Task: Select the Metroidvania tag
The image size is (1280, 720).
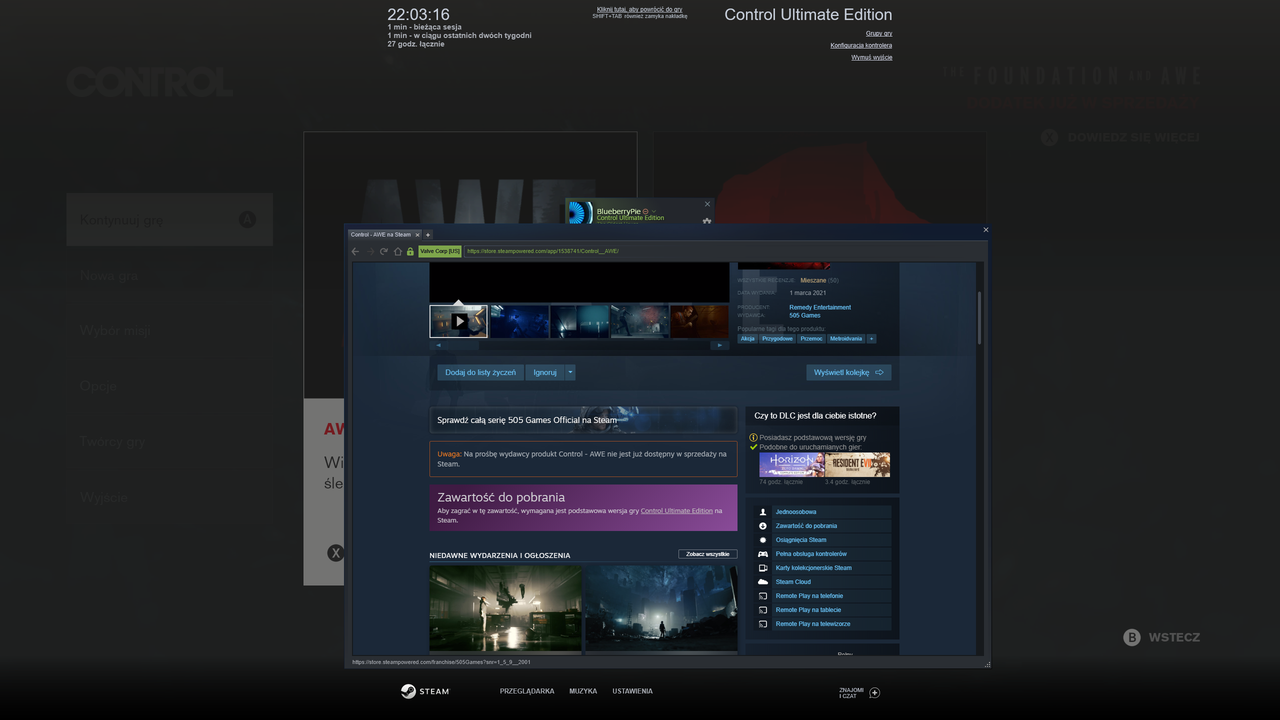Action: [x=846, y=339]
